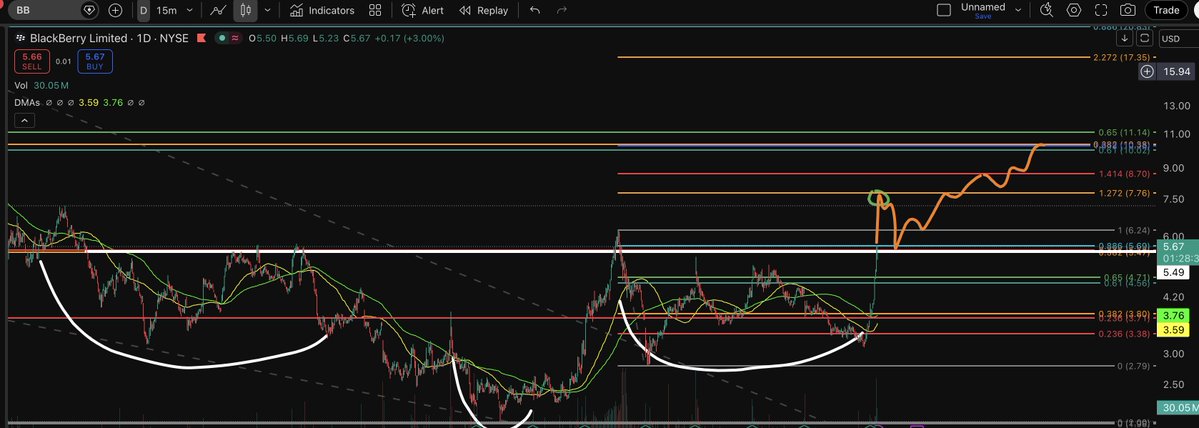Create an Alert with the clock icon

coord(422,10)
